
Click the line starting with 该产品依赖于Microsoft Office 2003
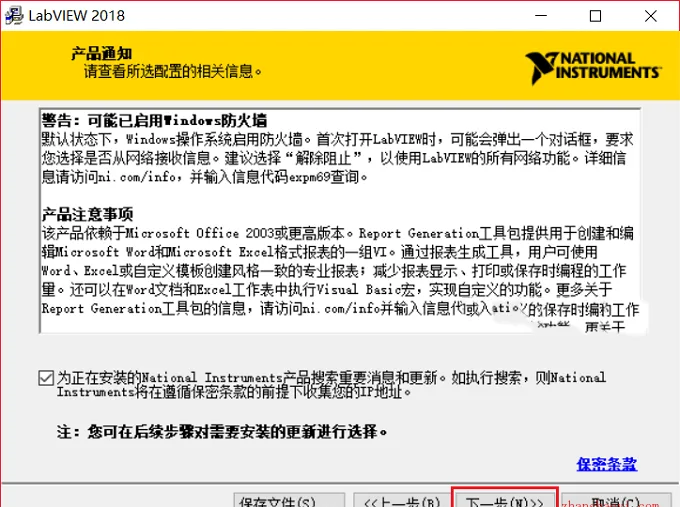pyautogui.click(x=337, y=233)
